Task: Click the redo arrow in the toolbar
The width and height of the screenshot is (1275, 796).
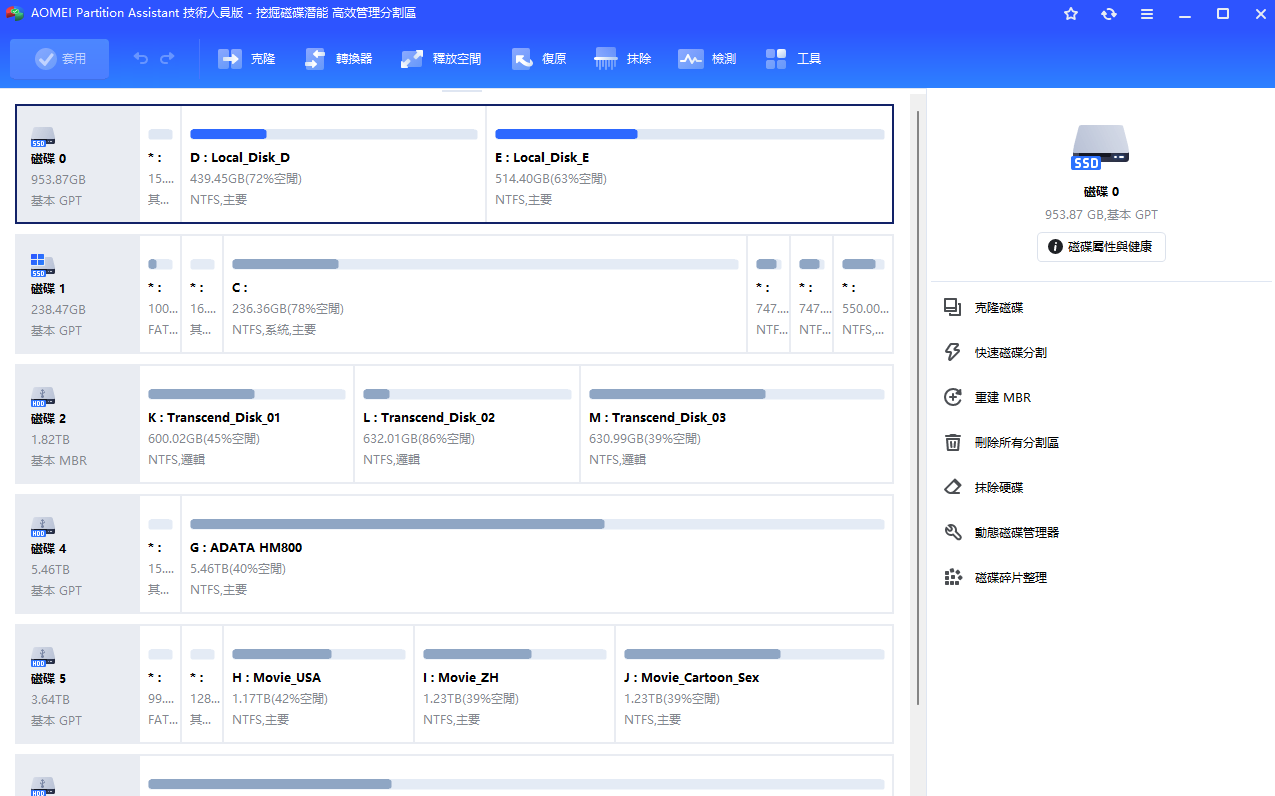Action: [x=167, y=59]
